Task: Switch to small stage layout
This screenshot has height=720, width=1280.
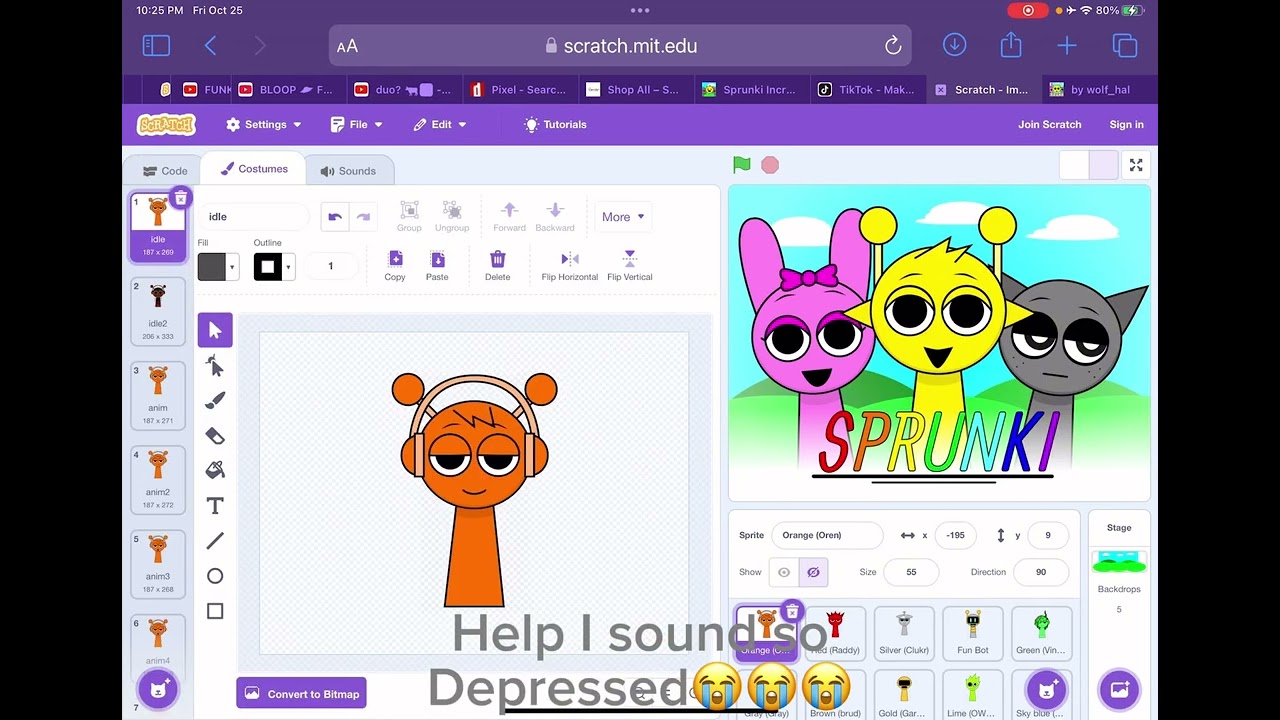Action: click(1074, 165)
